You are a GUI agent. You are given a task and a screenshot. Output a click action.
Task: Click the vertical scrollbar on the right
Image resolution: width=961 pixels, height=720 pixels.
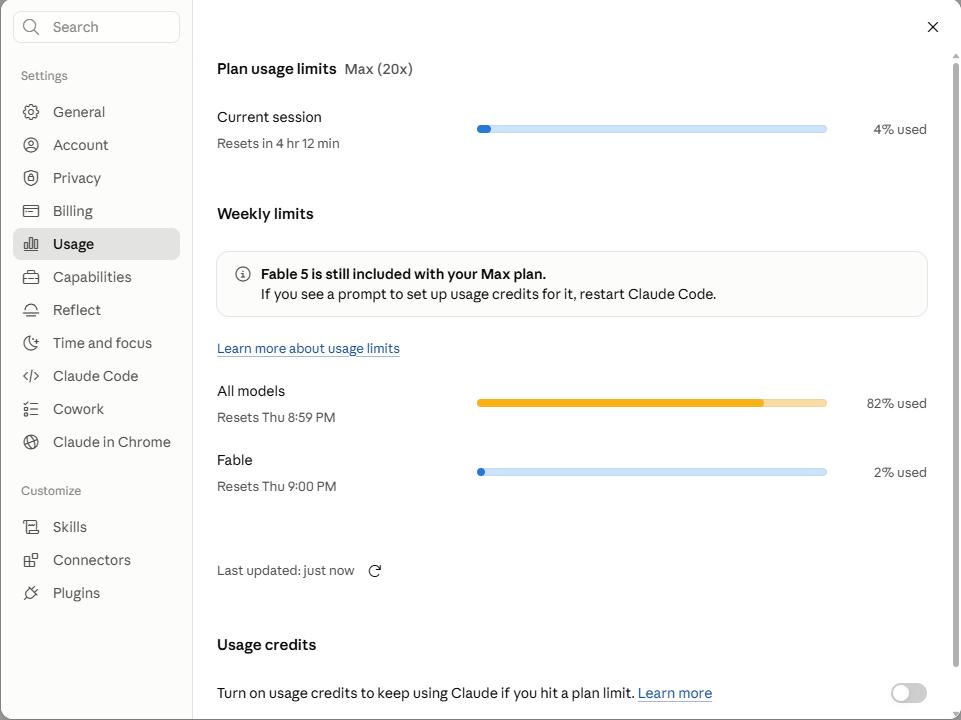[x=955, y=365]
